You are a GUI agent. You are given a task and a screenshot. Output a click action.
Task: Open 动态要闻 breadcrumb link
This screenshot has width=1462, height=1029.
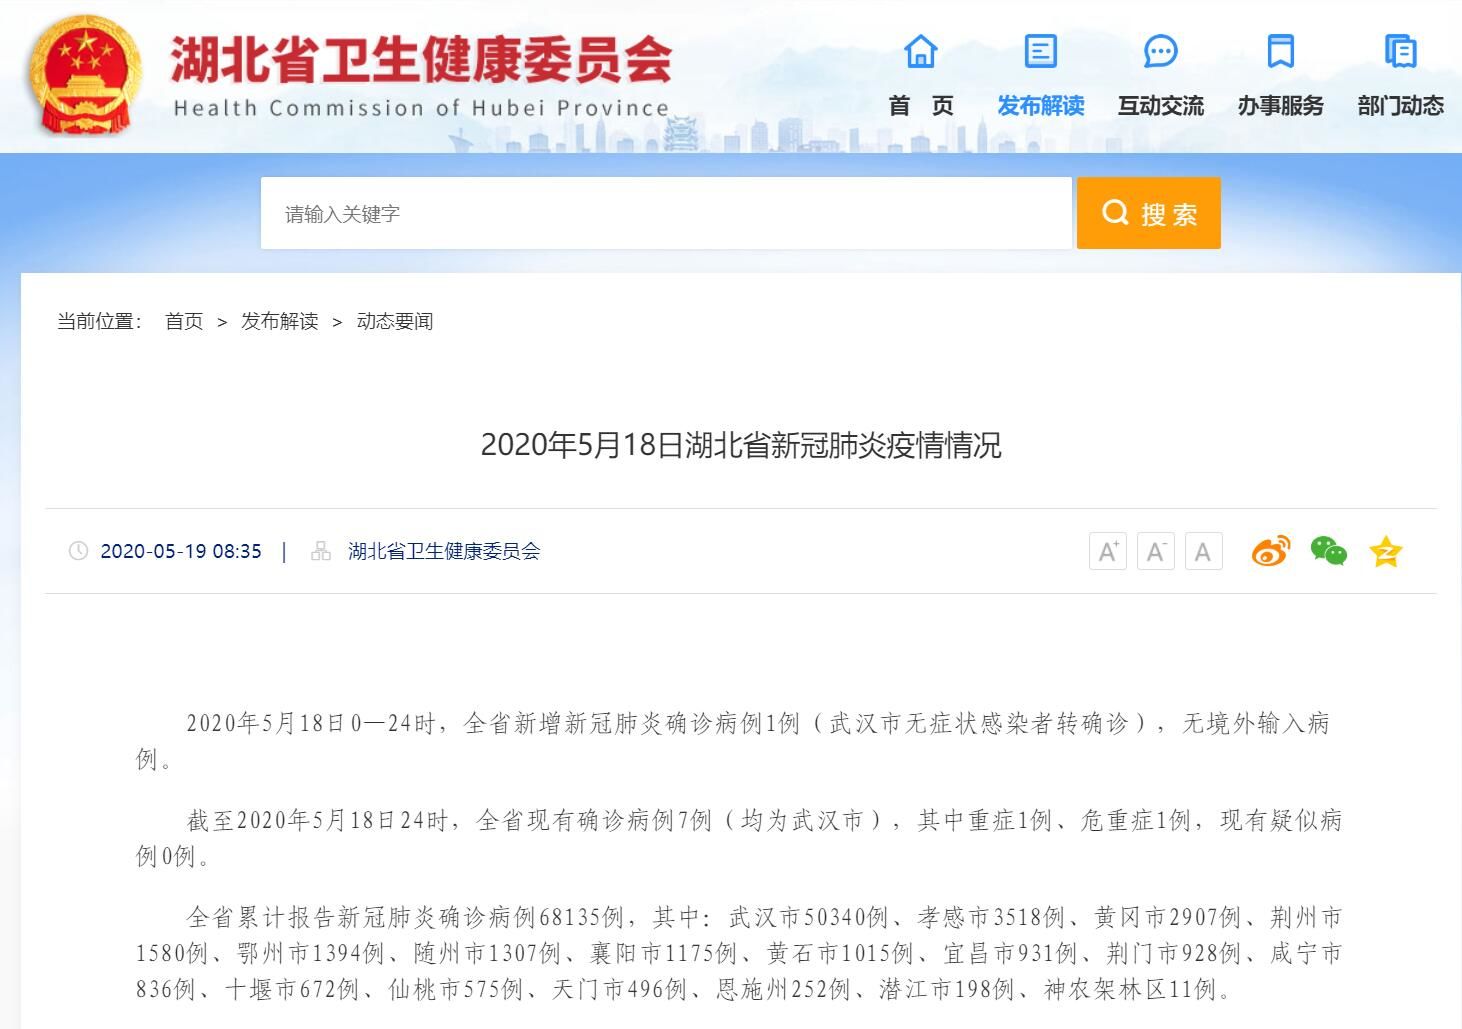[395, 321]
